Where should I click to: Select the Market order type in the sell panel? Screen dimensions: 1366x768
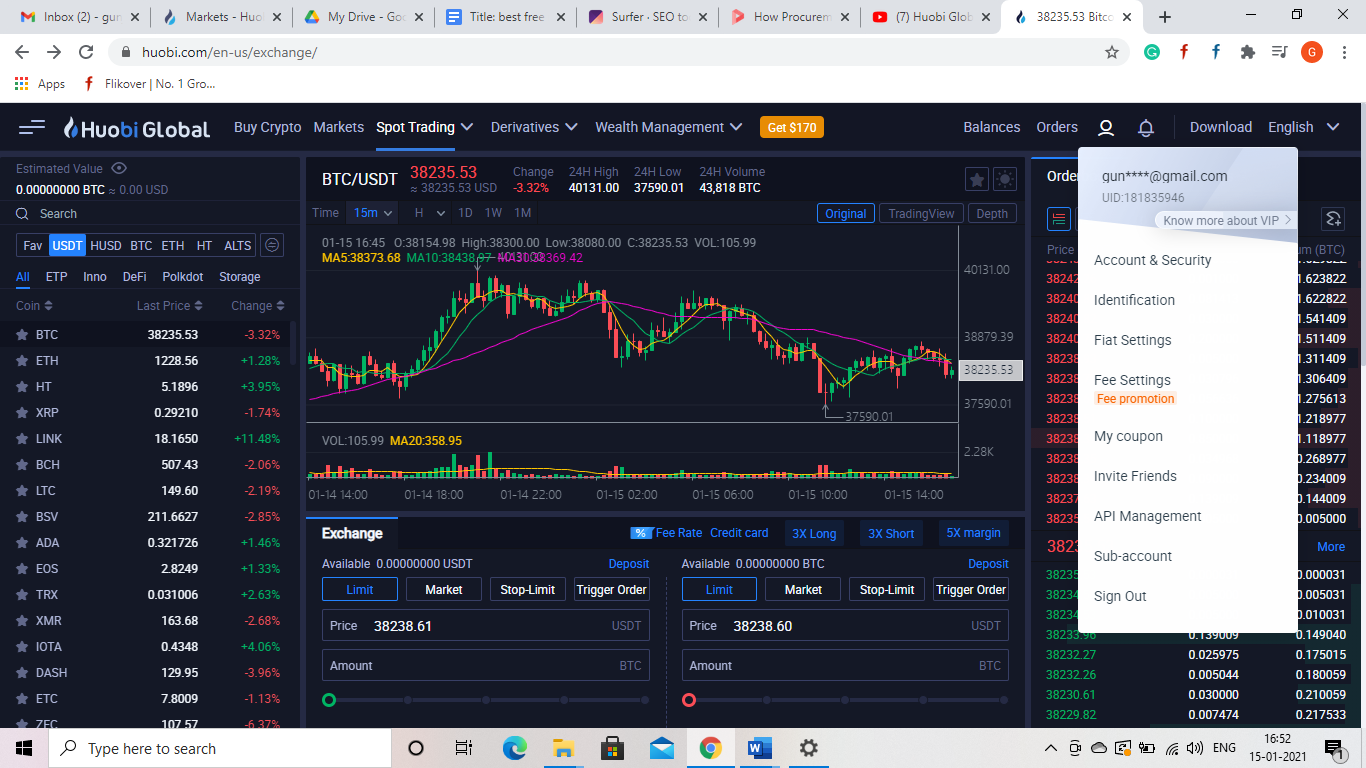click(x=803, y=590)
